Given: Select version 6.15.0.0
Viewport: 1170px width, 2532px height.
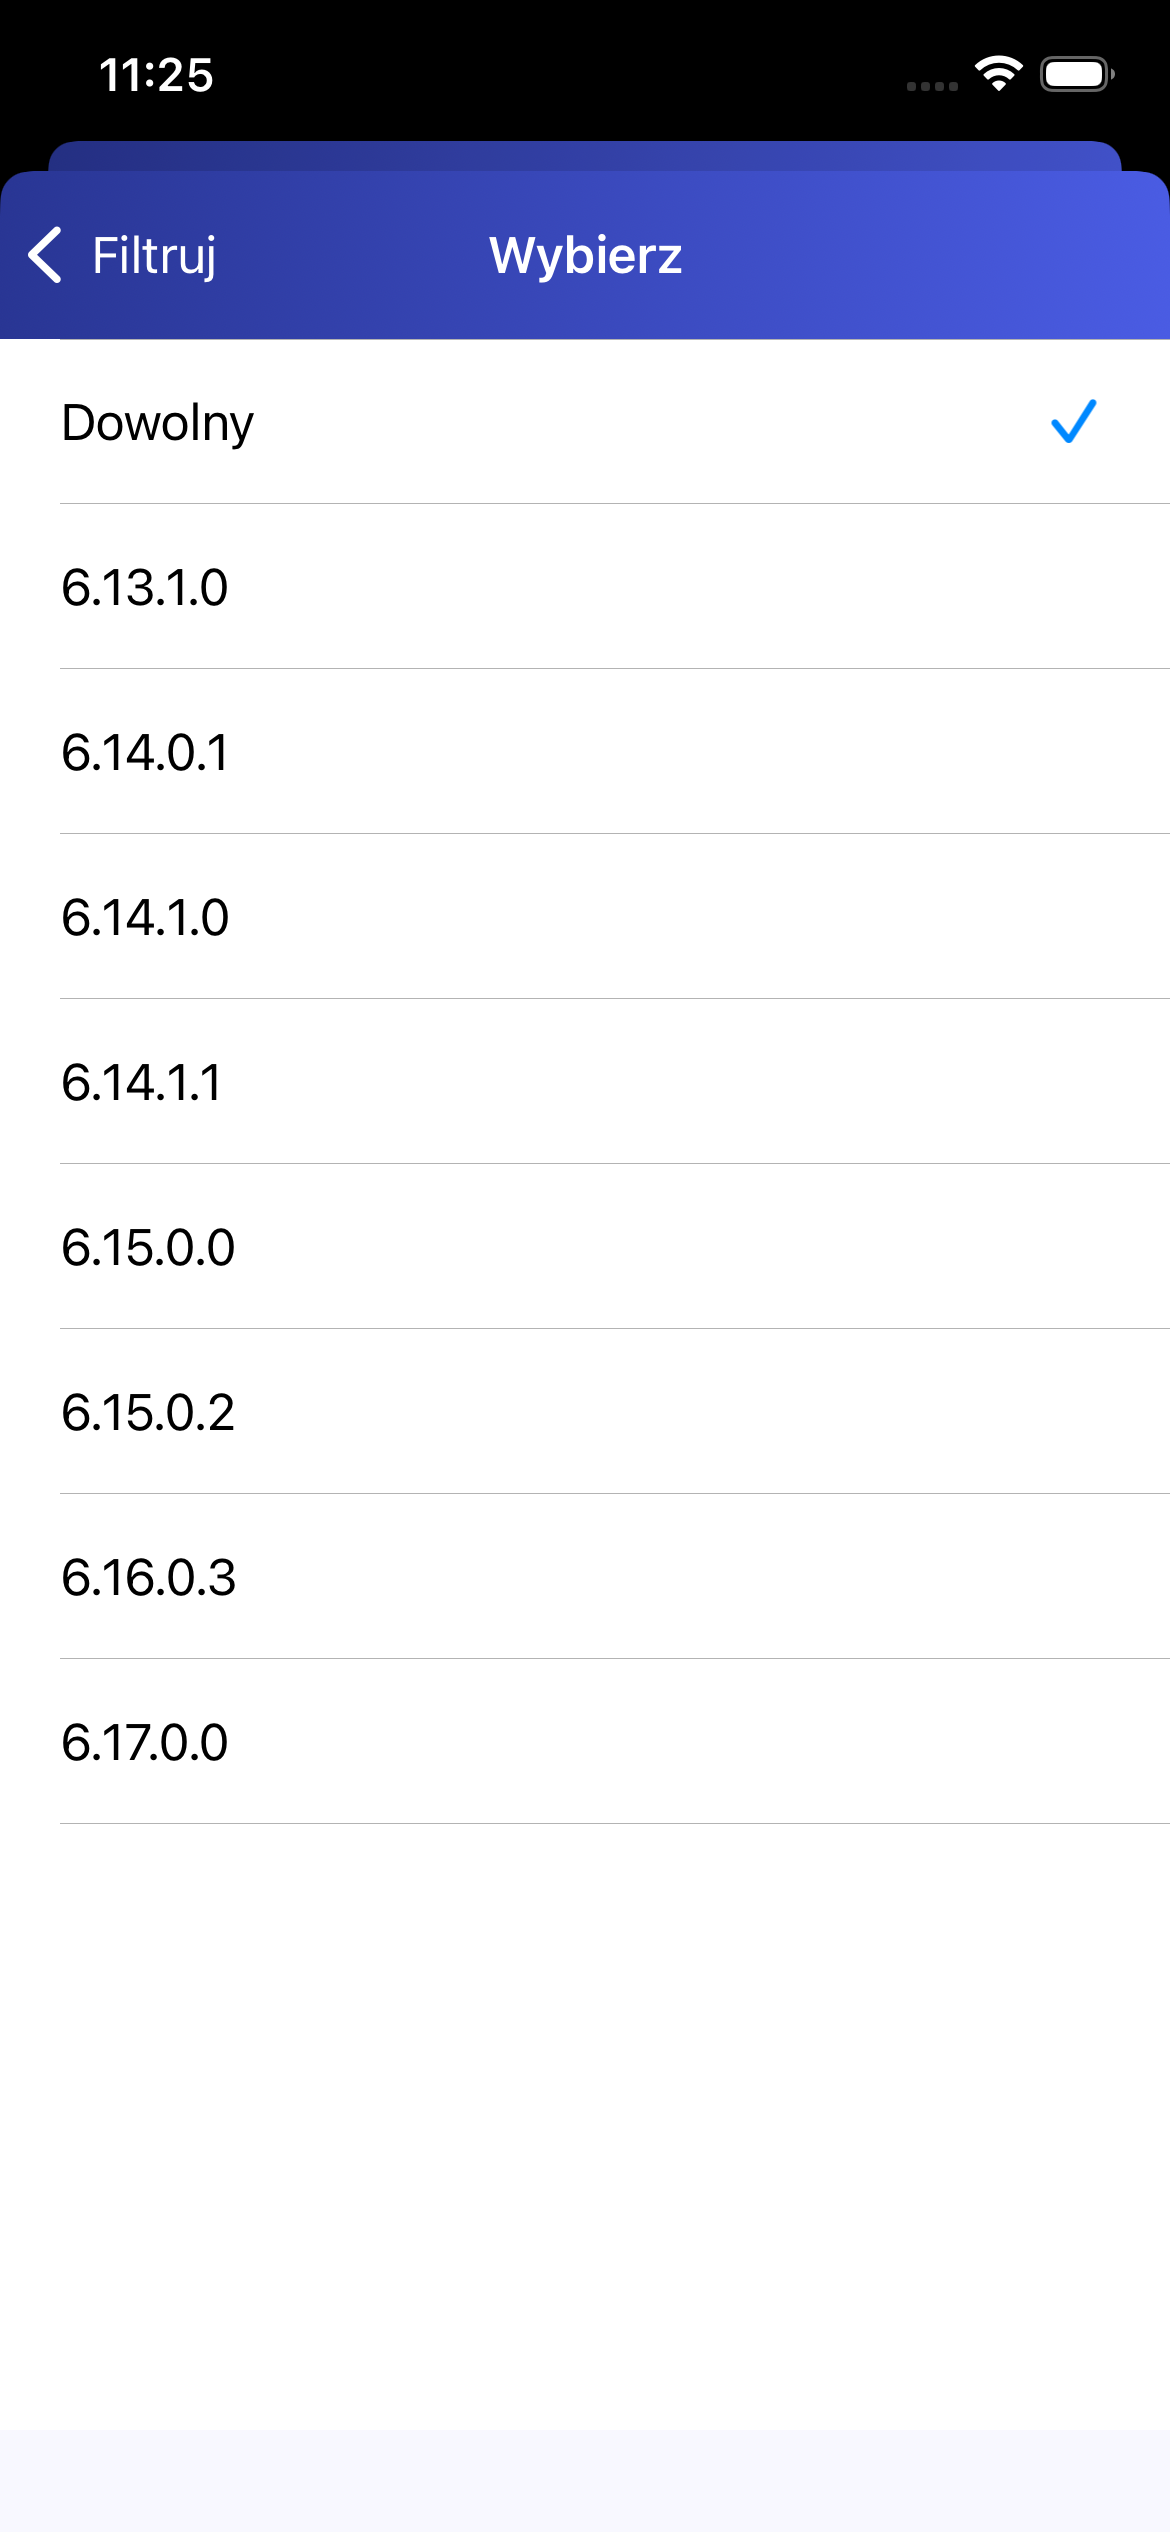Looking at the screenshot, I should click(148, 1247).
